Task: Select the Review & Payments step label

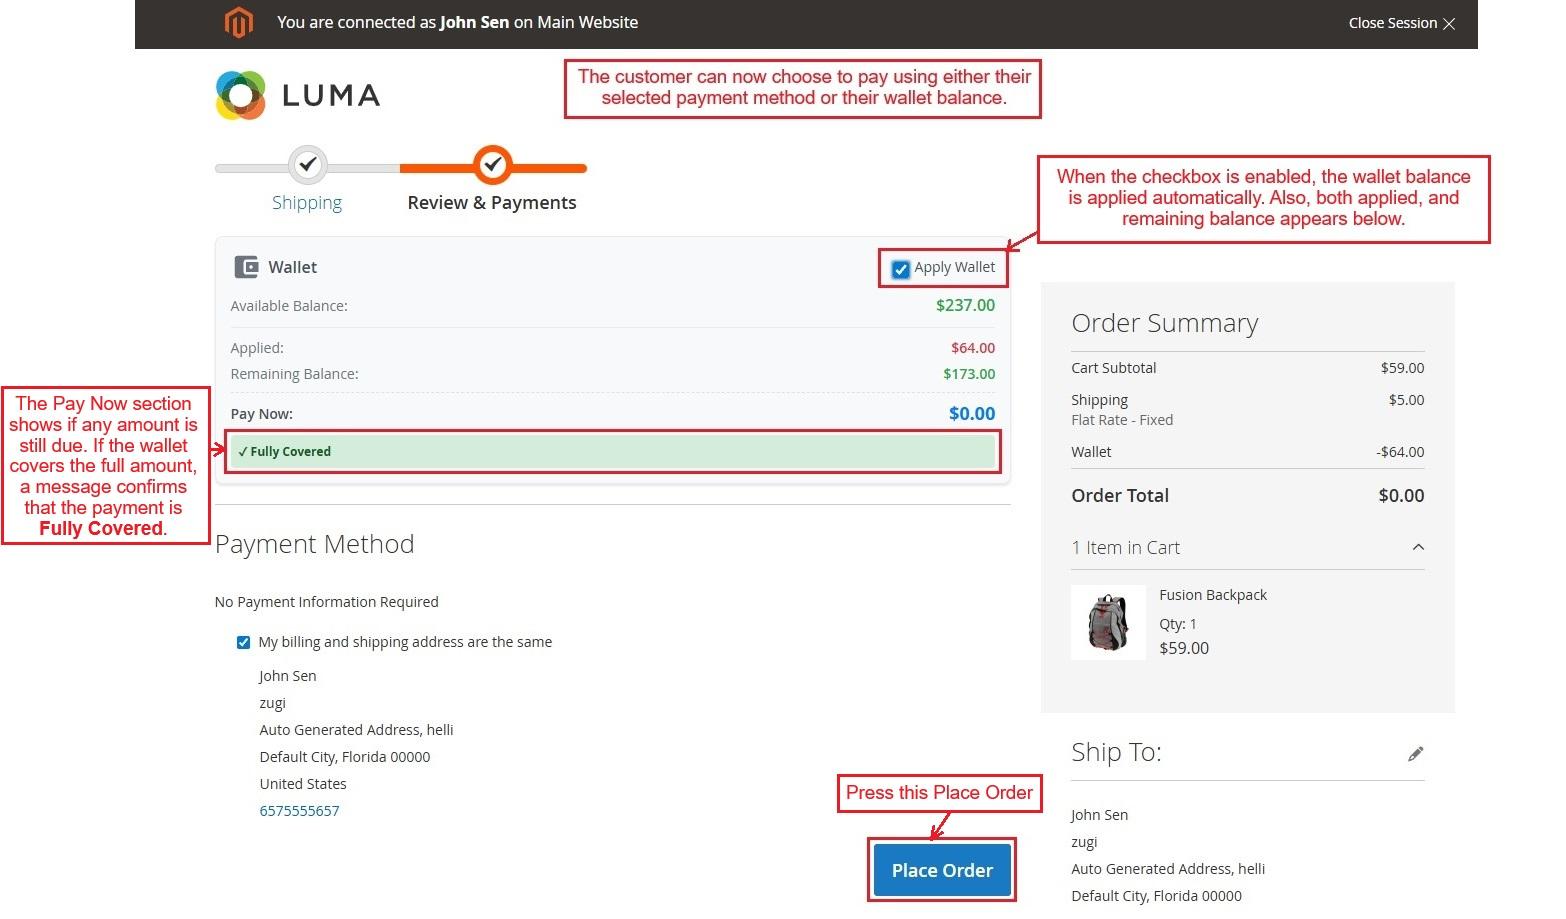Action: (491, 203)
